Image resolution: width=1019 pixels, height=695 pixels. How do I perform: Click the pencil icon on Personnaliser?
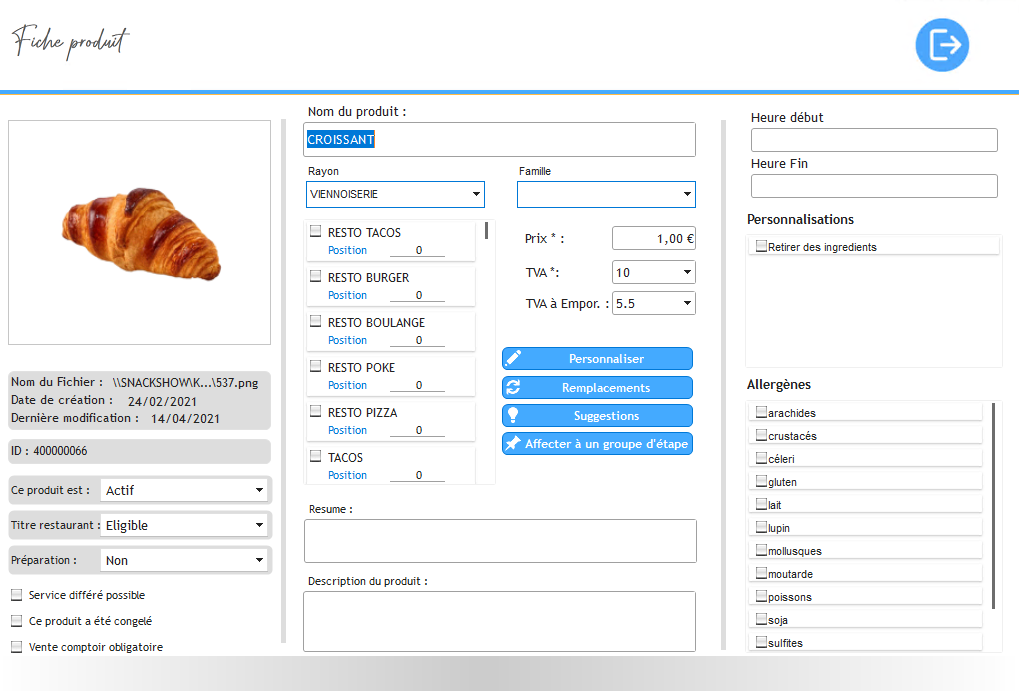[x=514, y=358]
